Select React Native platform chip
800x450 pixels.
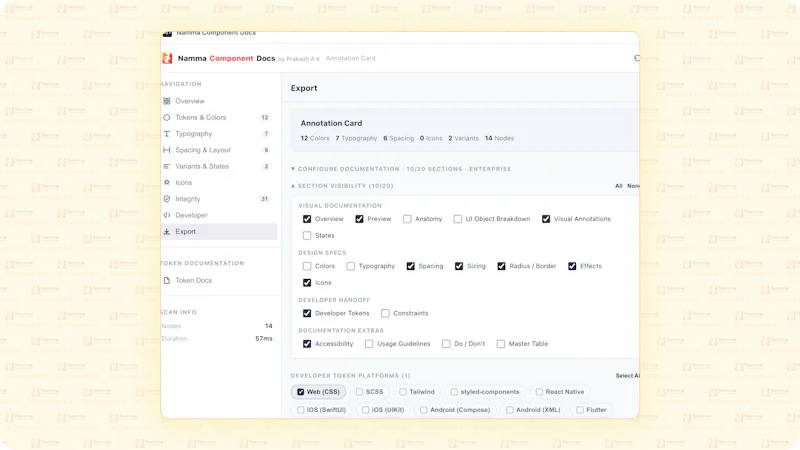point(560,392)
